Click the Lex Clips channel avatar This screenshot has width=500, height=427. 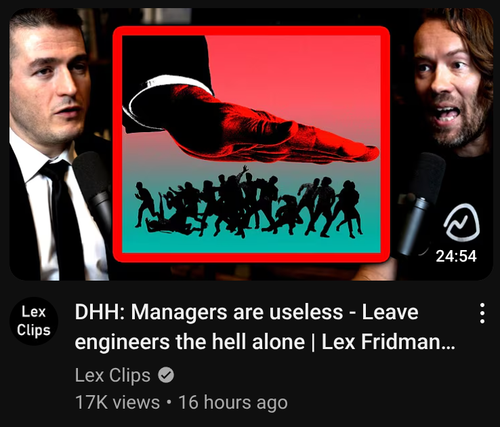34,321
